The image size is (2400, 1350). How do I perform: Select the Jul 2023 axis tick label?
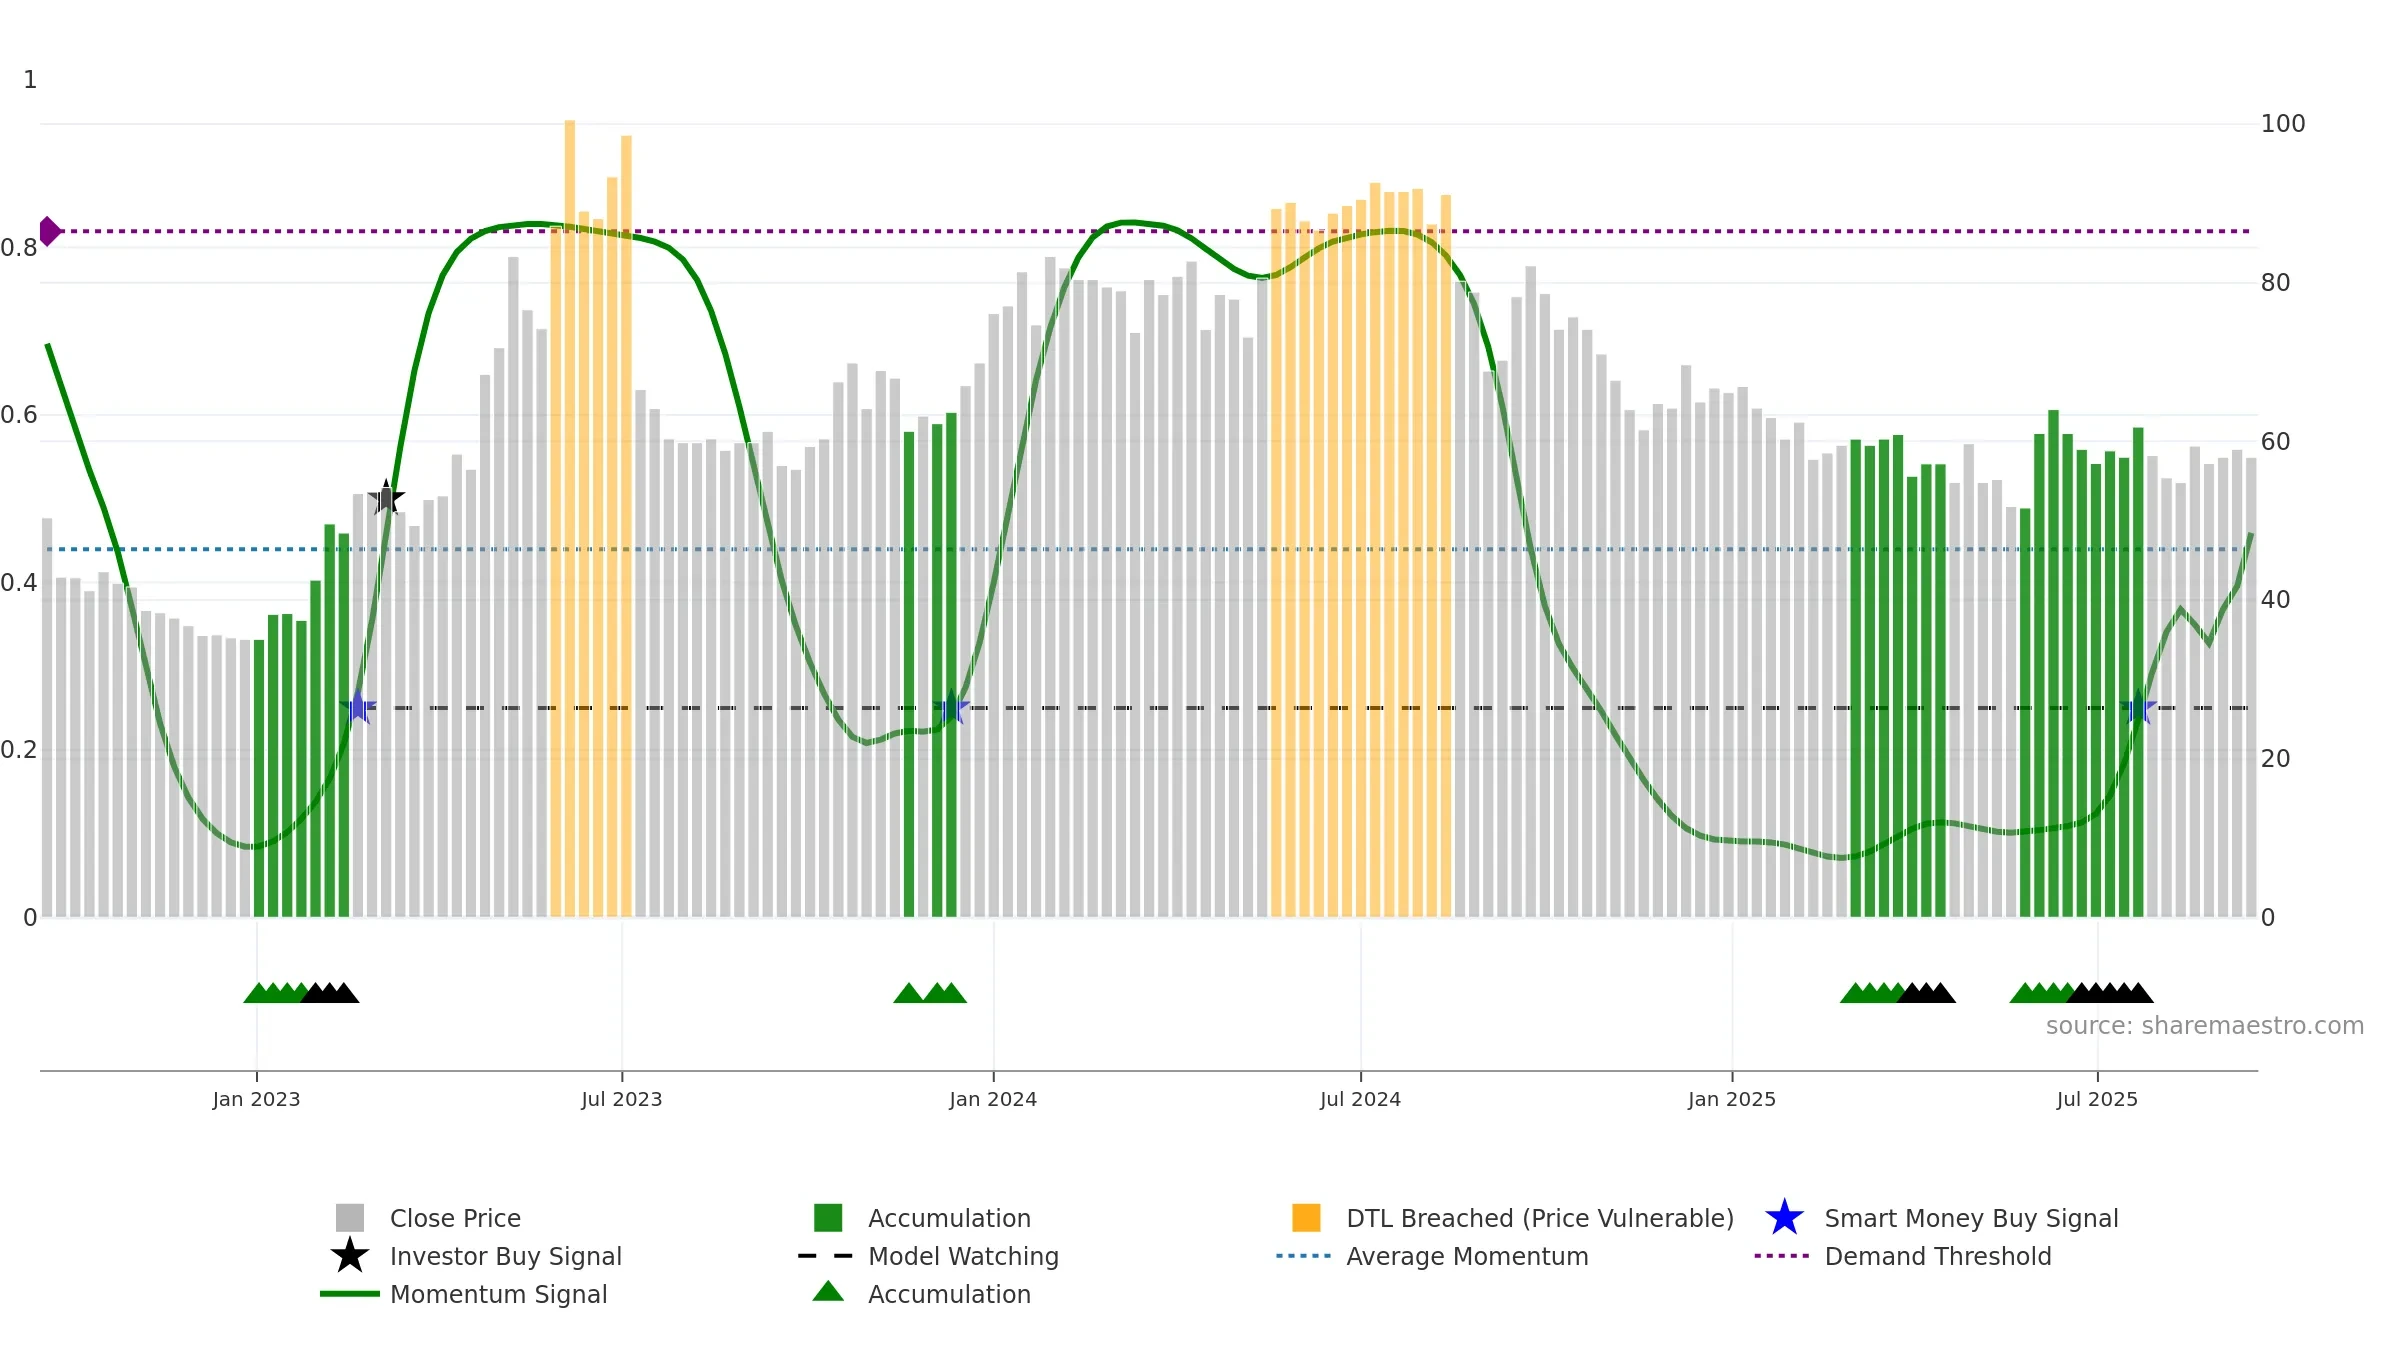point(622,1100)
